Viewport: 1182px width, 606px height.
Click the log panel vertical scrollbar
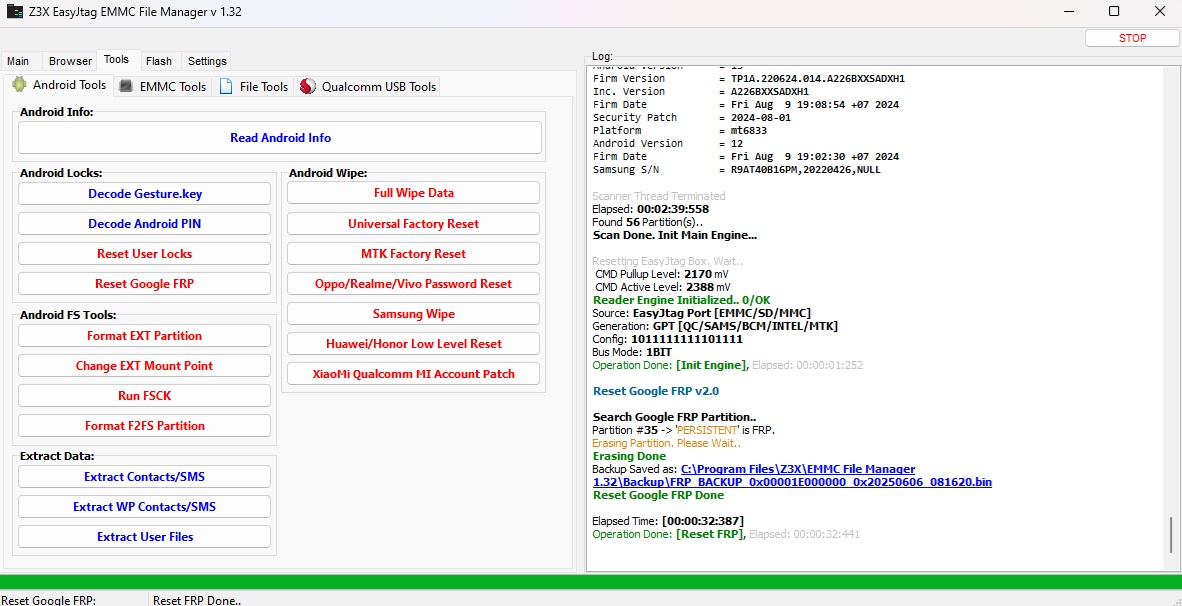click(x=1170, y=534)
